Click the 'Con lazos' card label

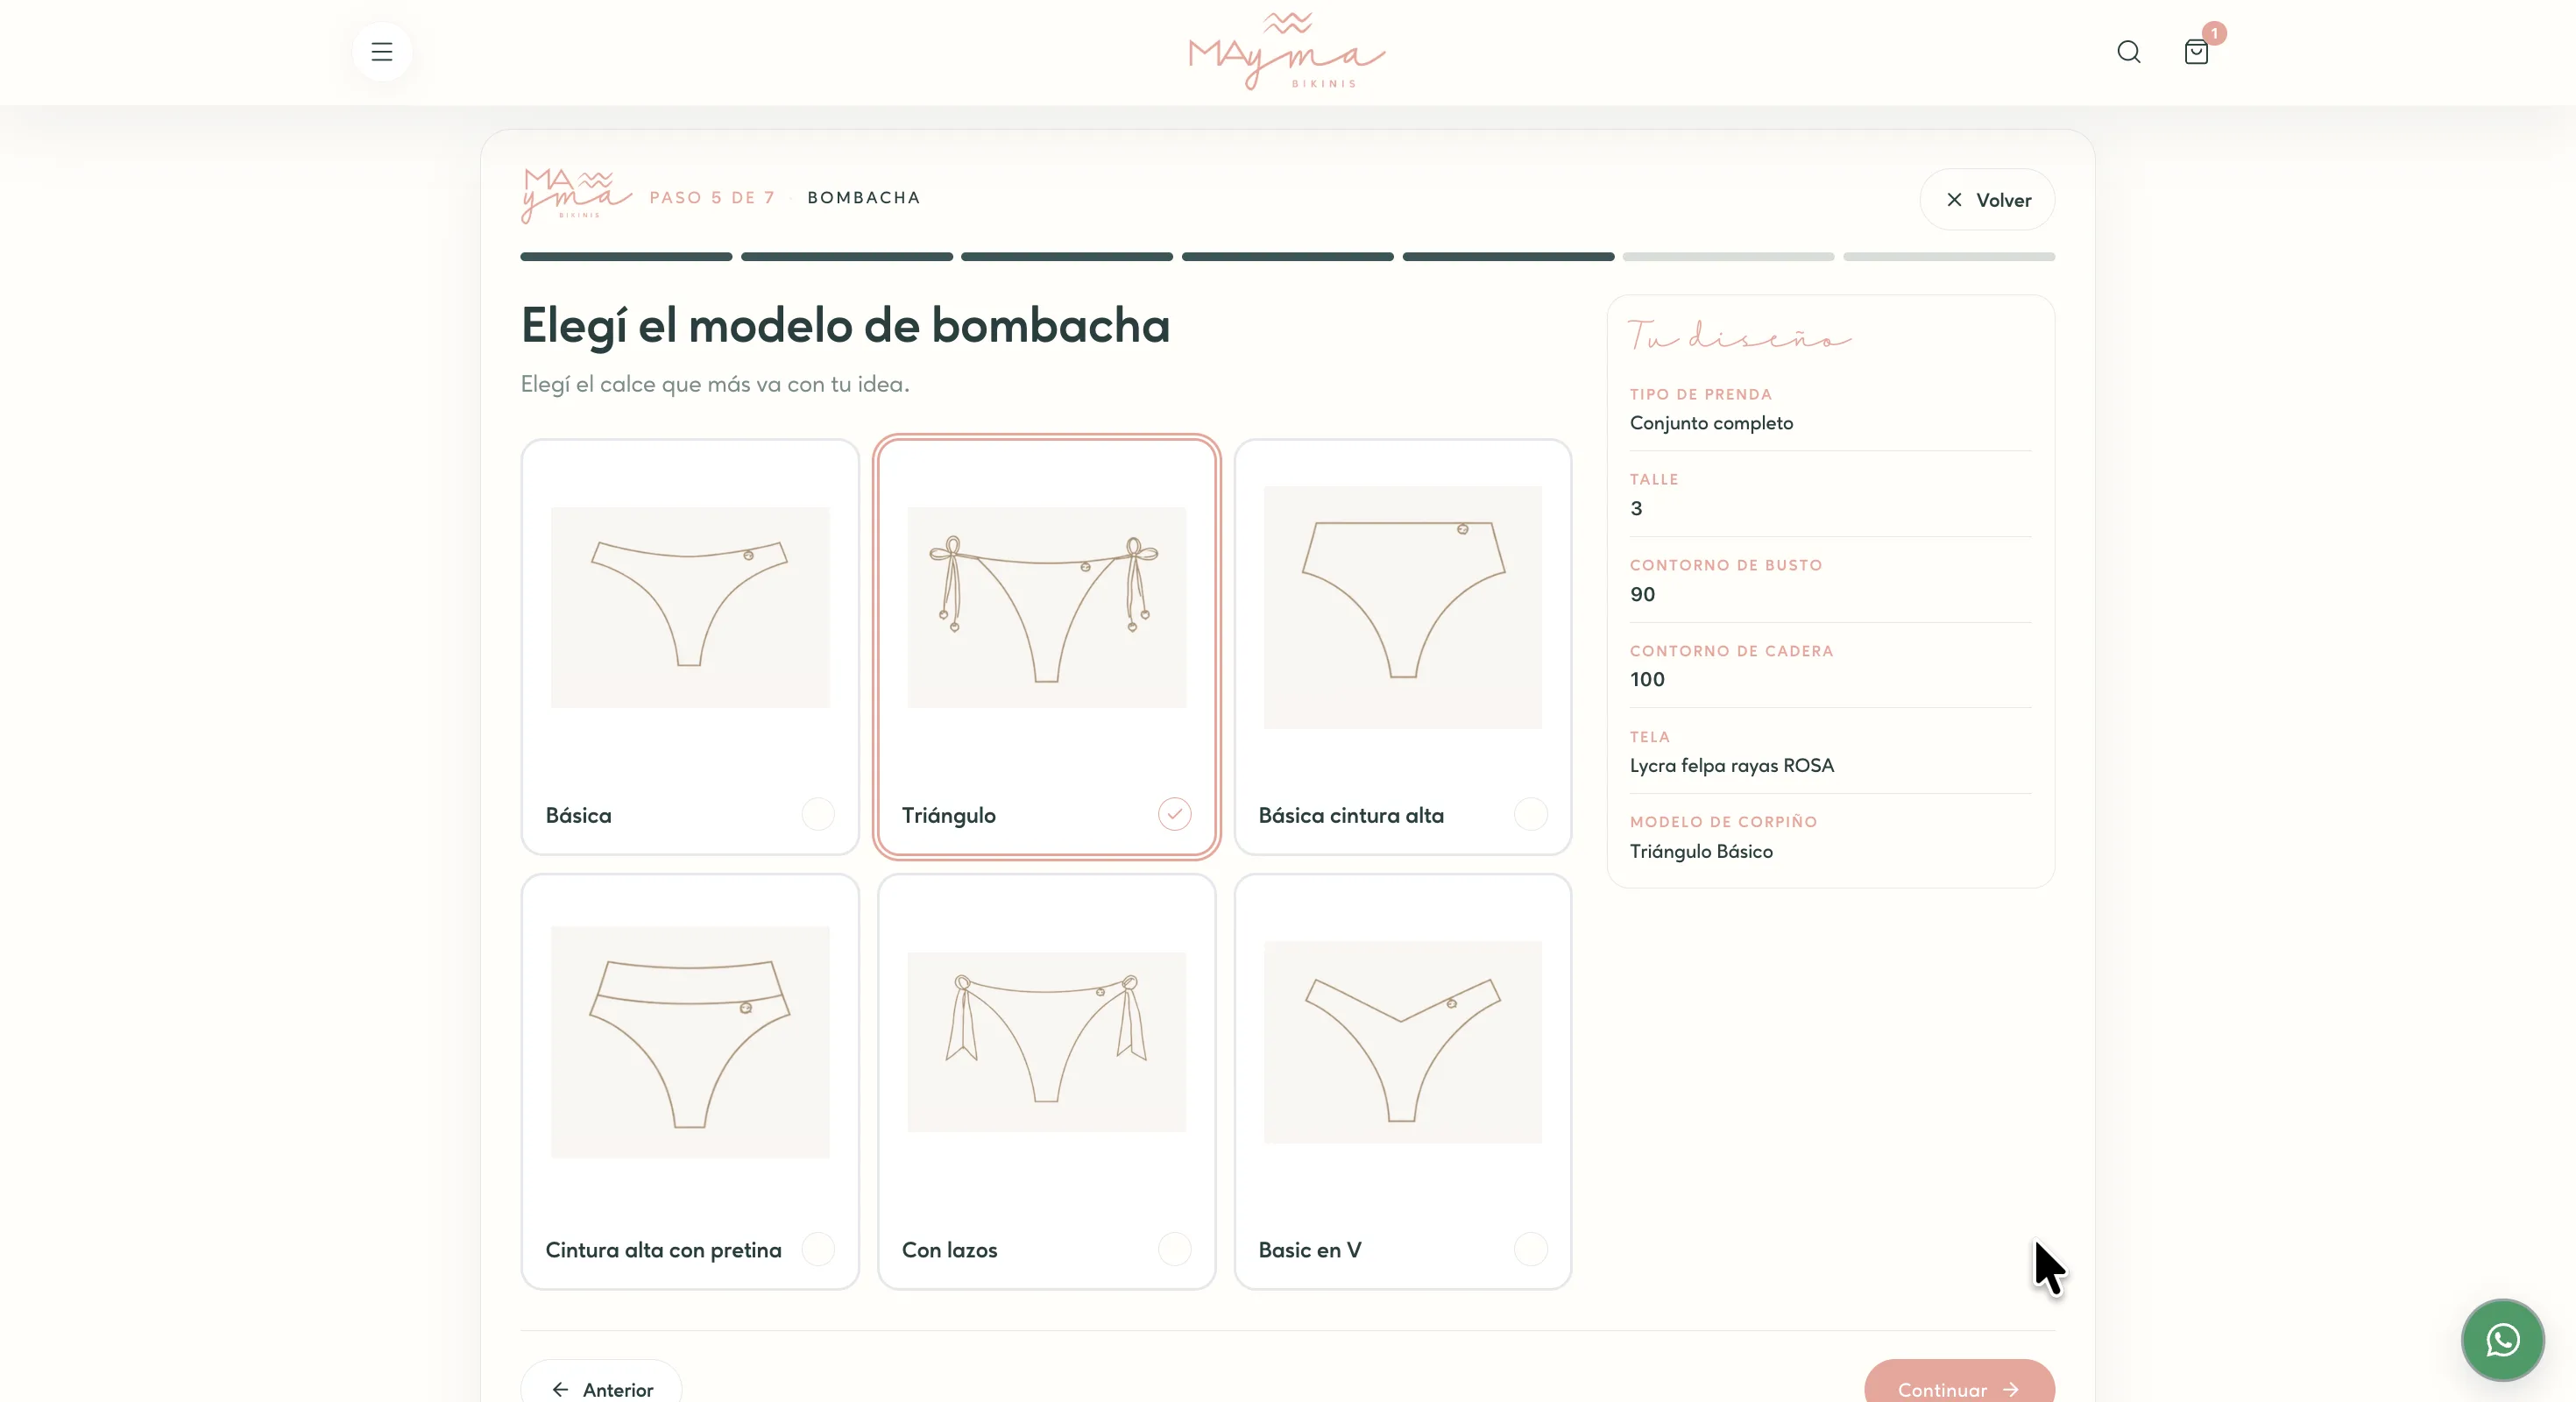coord(949,1250)
